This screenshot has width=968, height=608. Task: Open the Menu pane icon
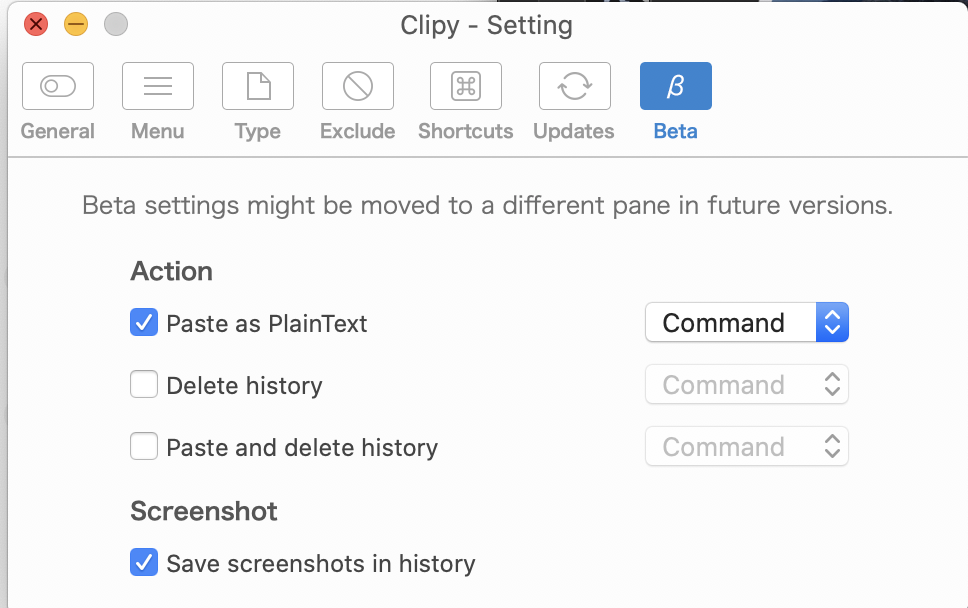[x=158, y=86]
